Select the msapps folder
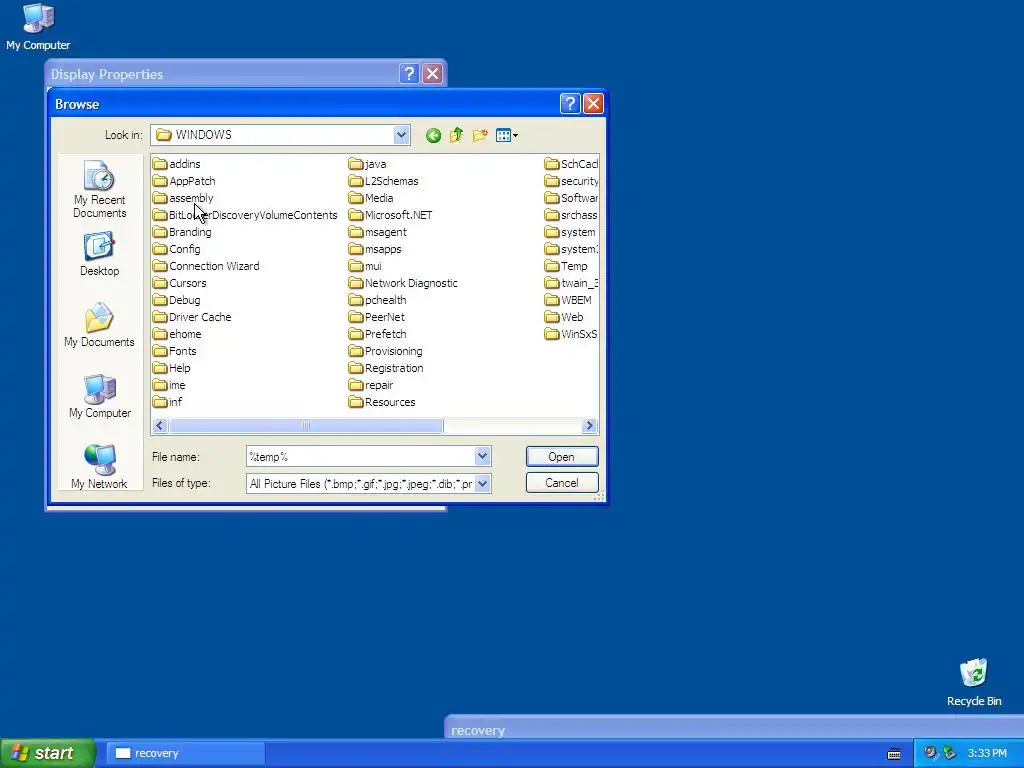This screenshot has height=768, width=1024. (376, 249)
